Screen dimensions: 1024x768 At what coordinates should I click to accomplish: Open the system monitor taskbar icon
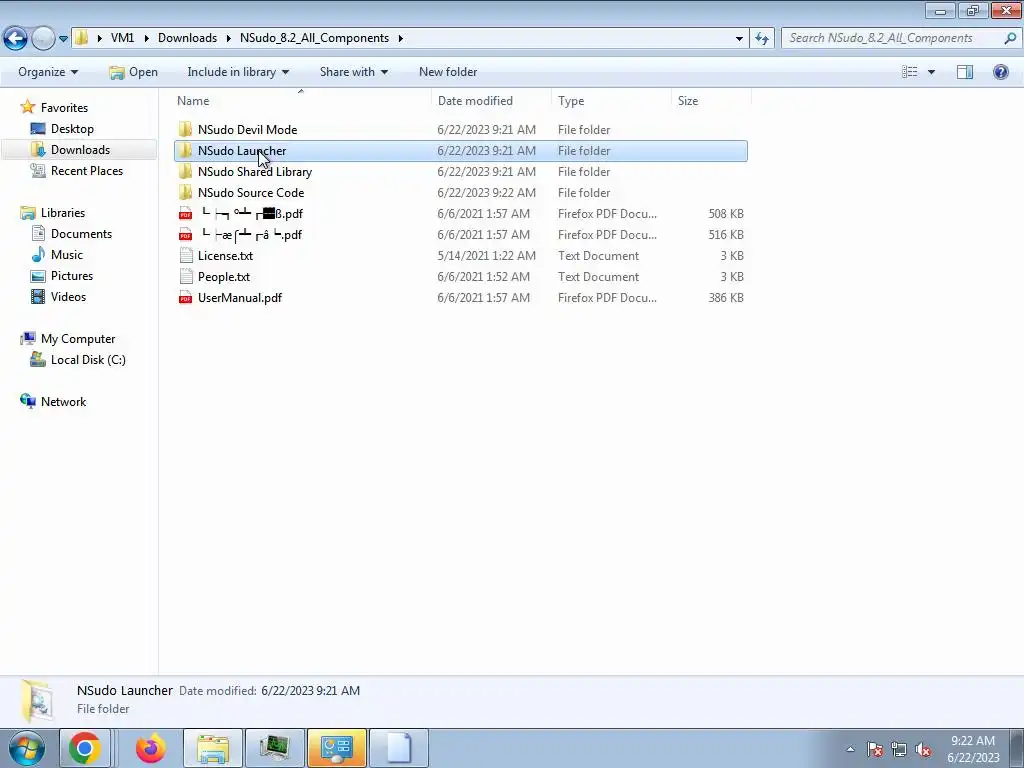275,748
